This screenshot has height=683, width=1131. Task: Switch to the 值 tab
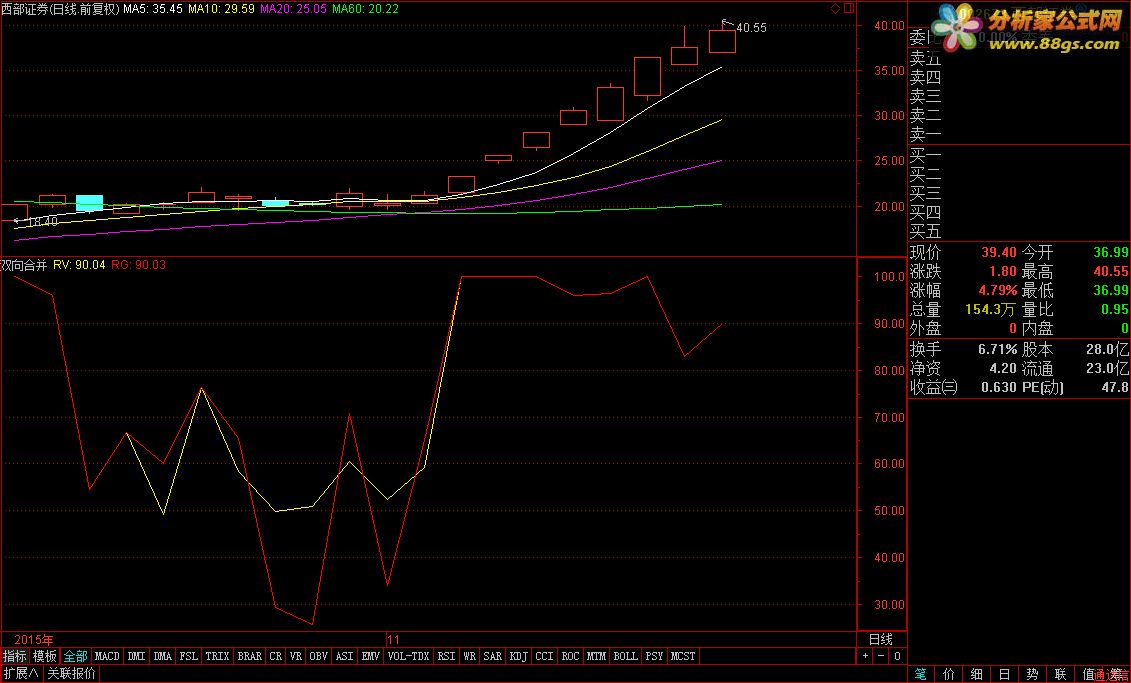coord(1088,674)
